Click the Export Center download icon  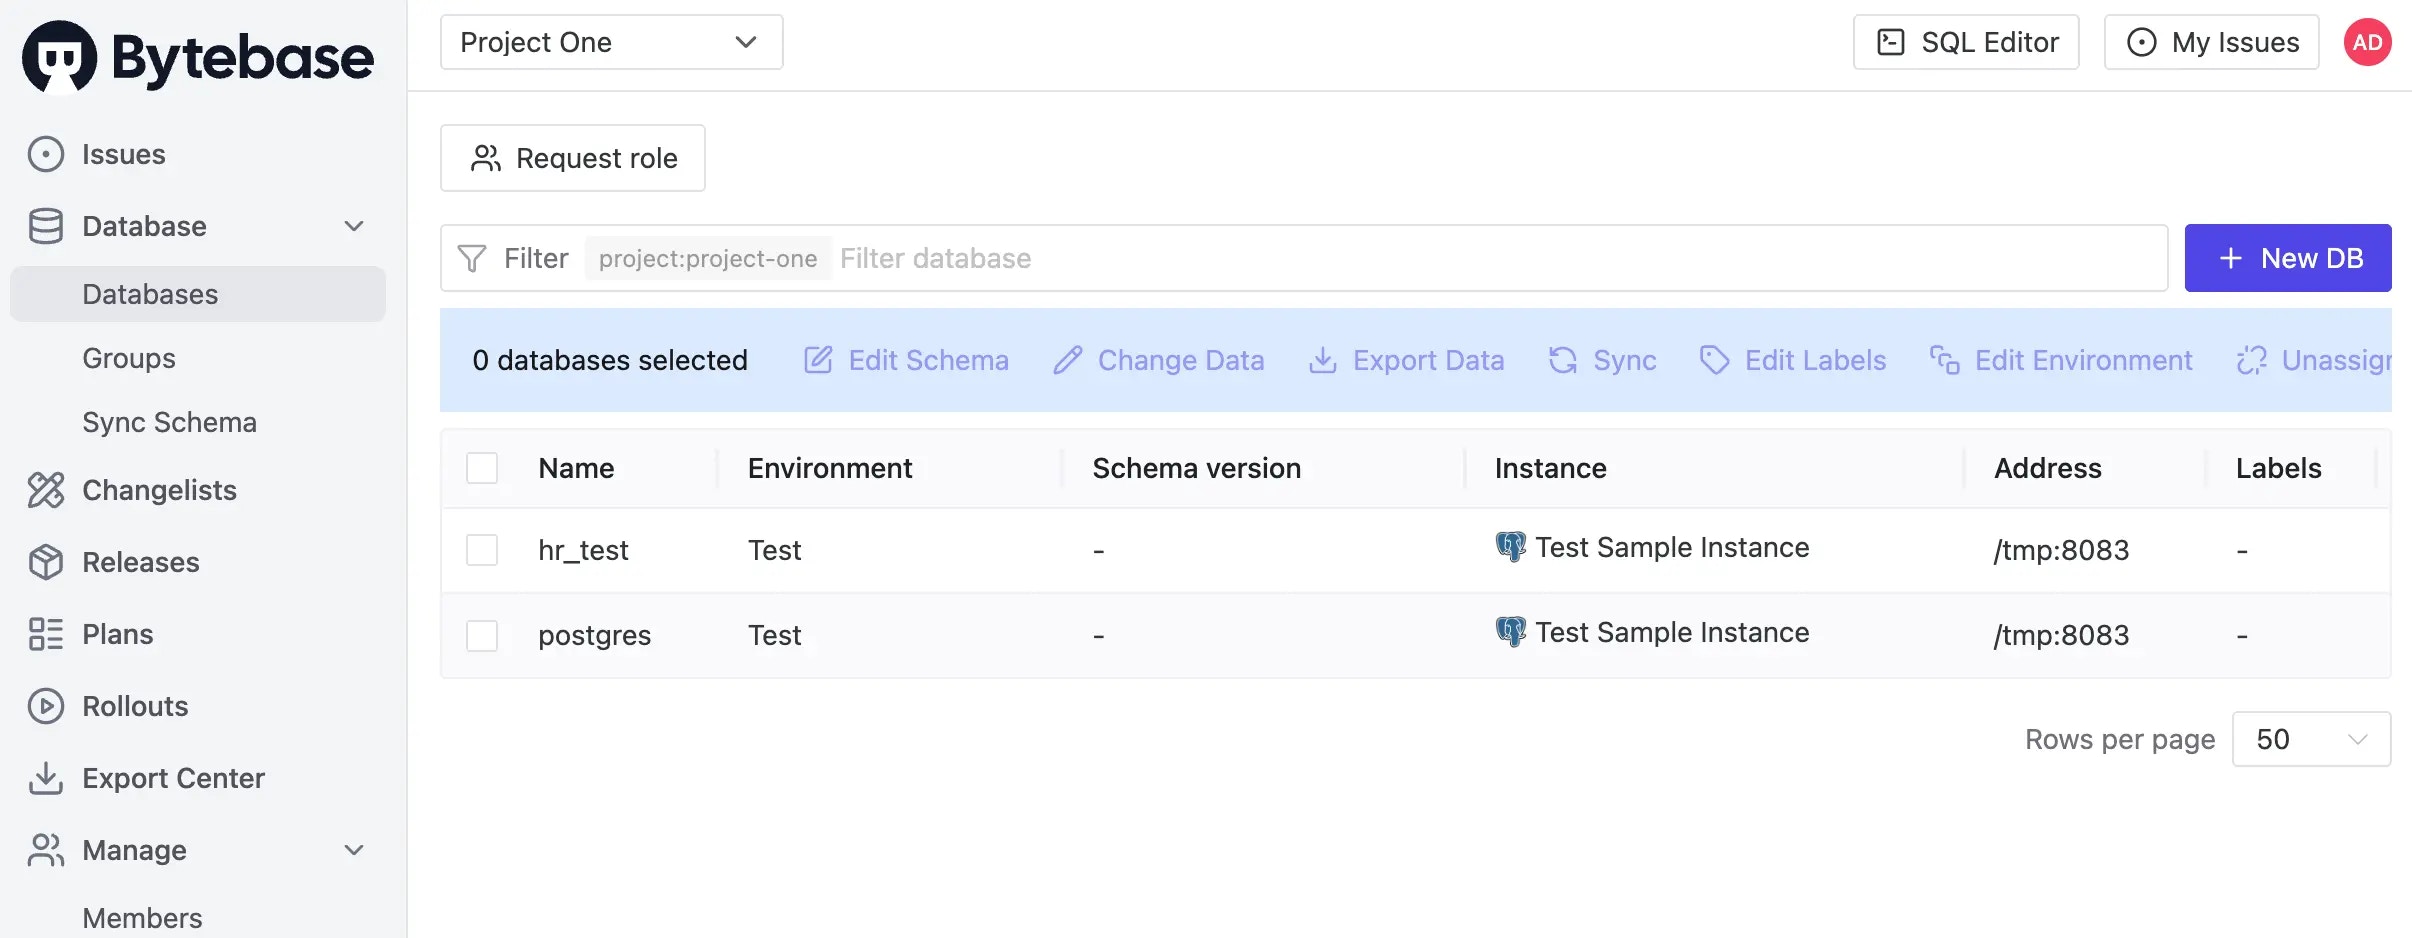pos(46,778)
